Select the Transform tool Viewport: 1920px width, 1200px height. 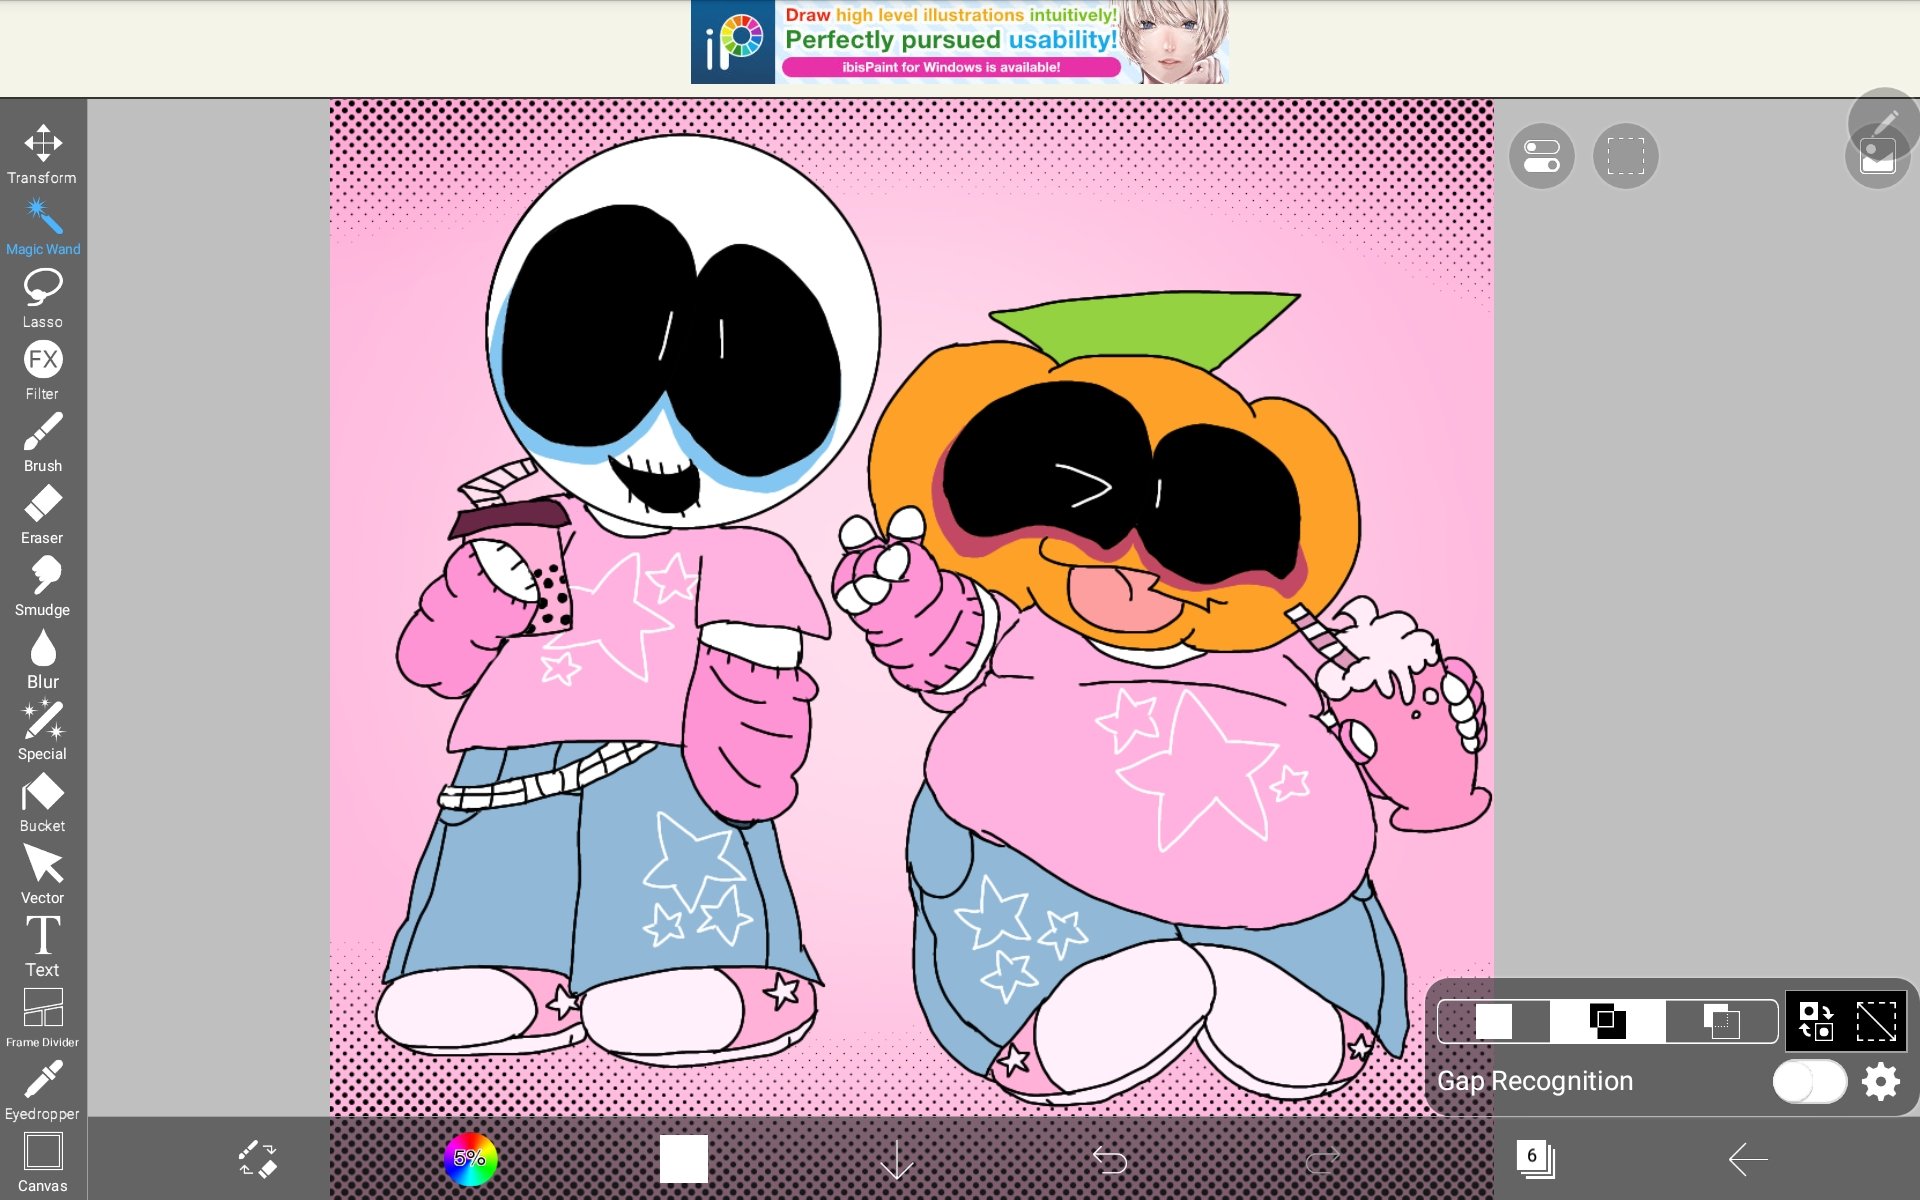point(42,153)
